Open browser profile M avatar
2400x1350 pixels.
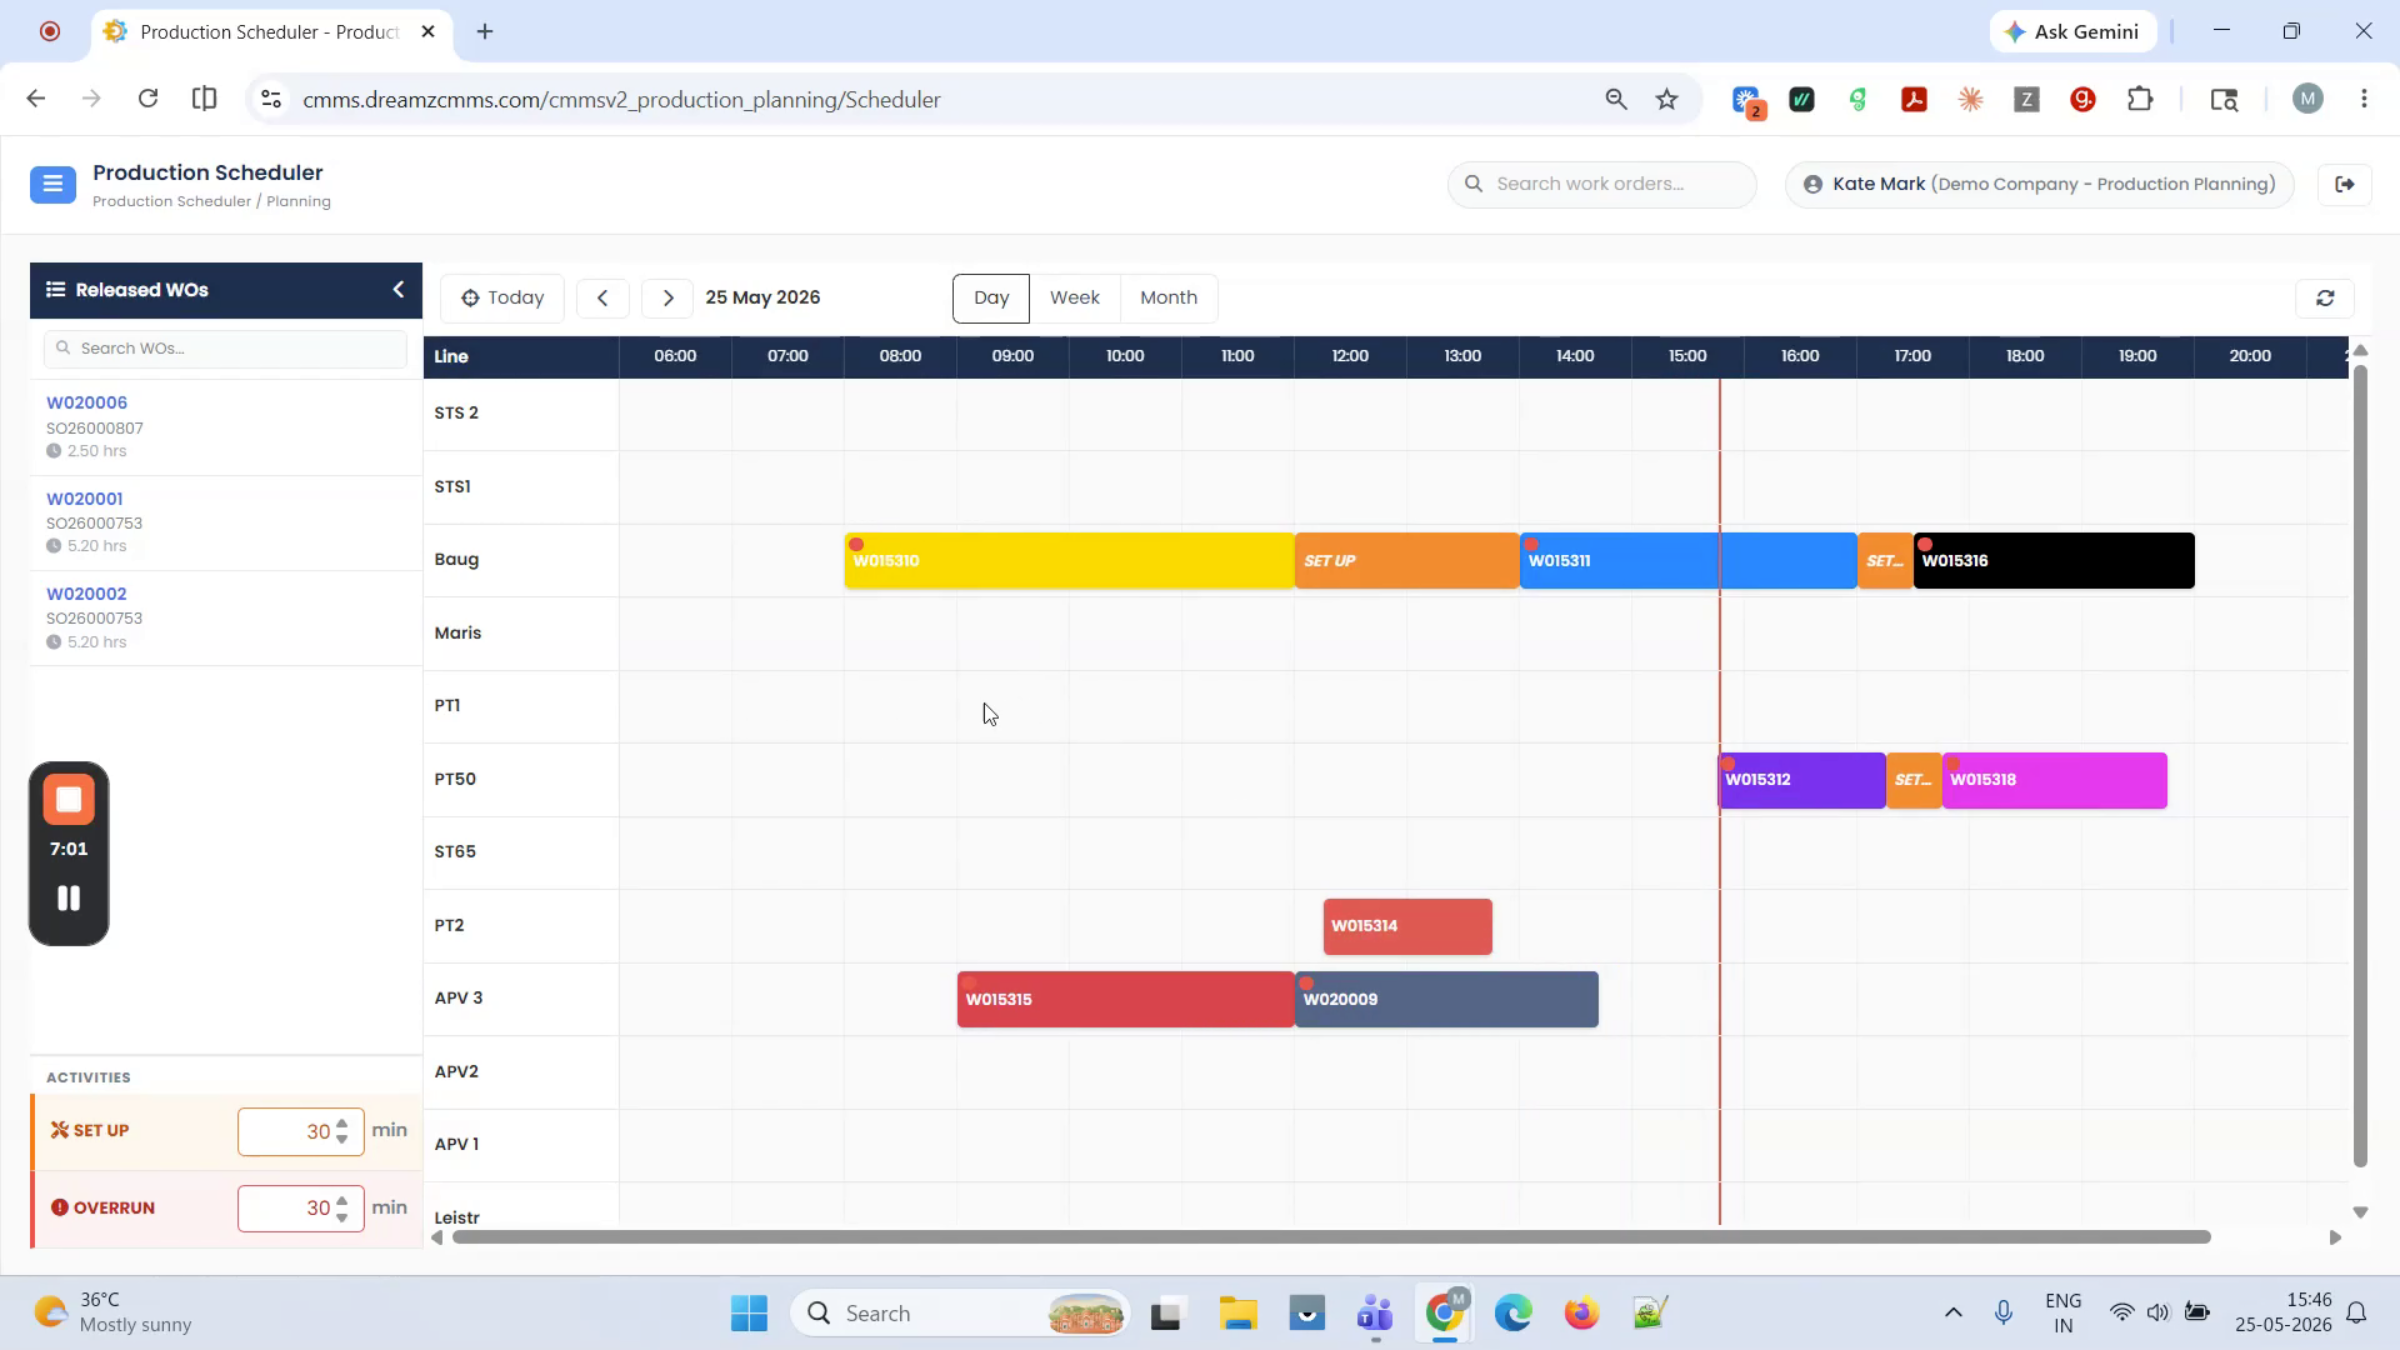tap(2308, 99)
